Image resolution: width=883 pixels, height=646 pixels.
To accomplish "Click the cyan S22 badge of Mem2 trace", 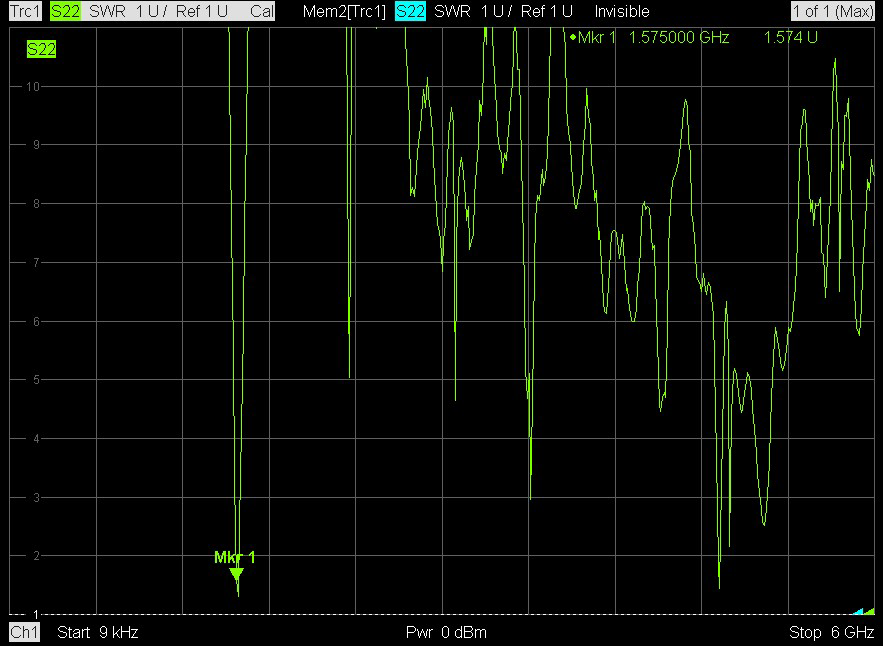I will (x=410, y=12).
